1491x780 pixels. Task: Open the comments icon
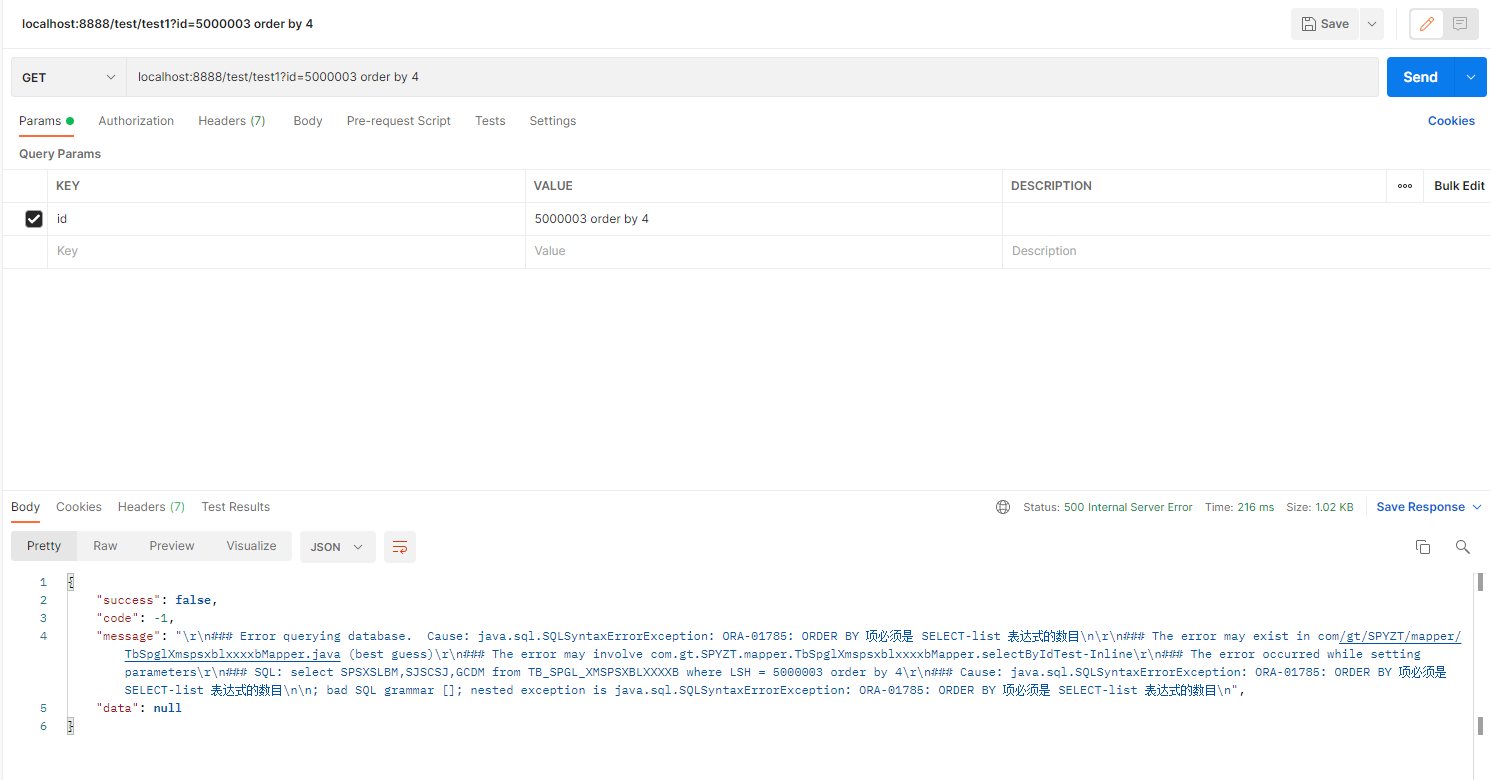tap(1460, 24)
